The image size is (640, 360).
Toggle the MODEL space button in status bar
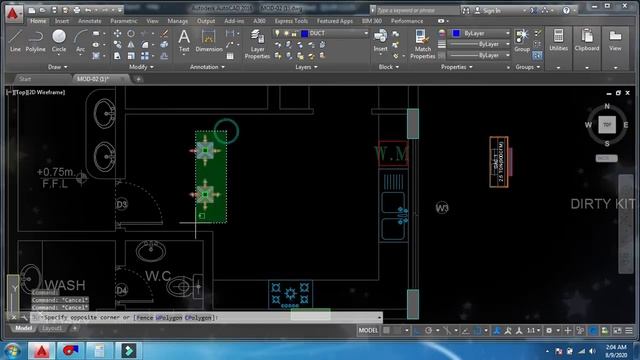[368, 330]
